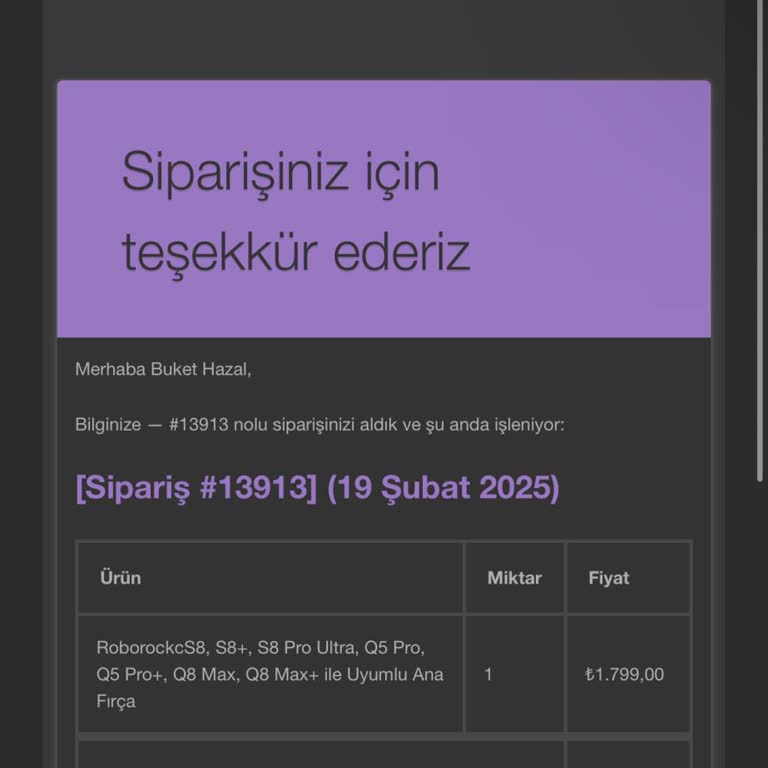
Task: Click the 'Fiyat' column header
Action: (609, 578)
